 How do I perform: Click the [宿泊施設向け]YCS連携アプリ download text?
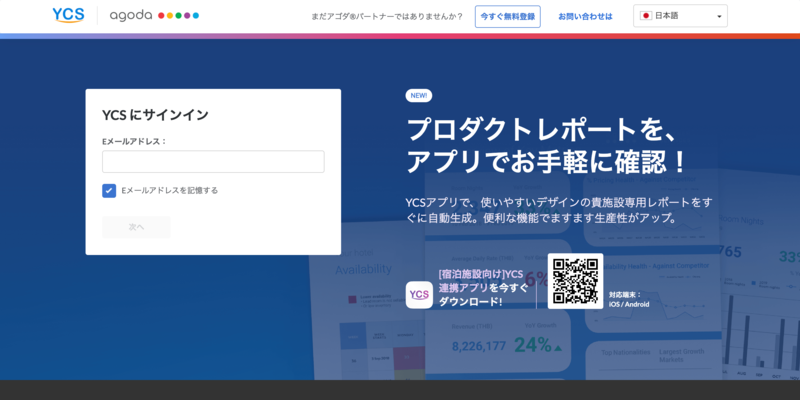pyautogui.click(x=484, y=288)
